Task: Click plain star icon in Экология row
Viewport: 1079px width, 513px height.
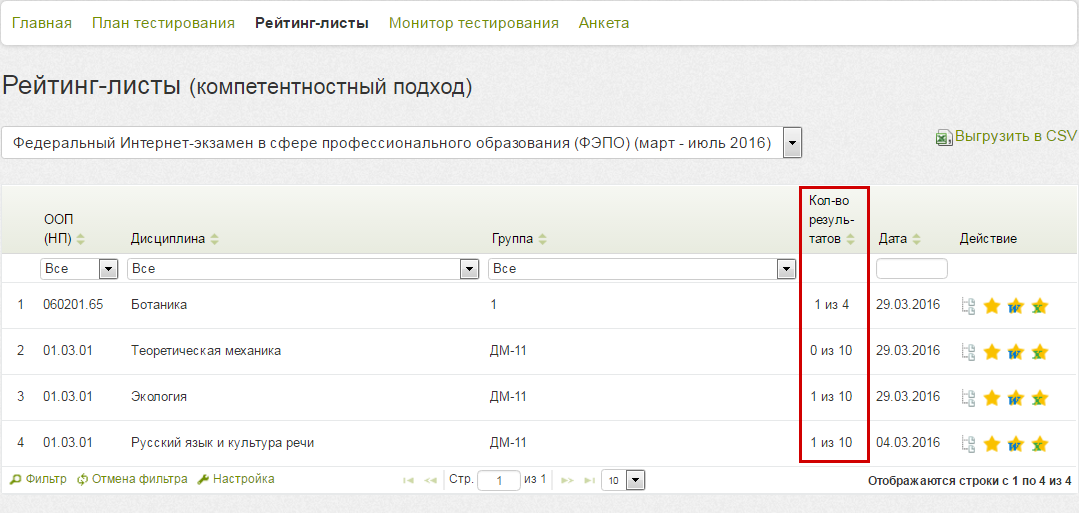Action: [992, 397]
